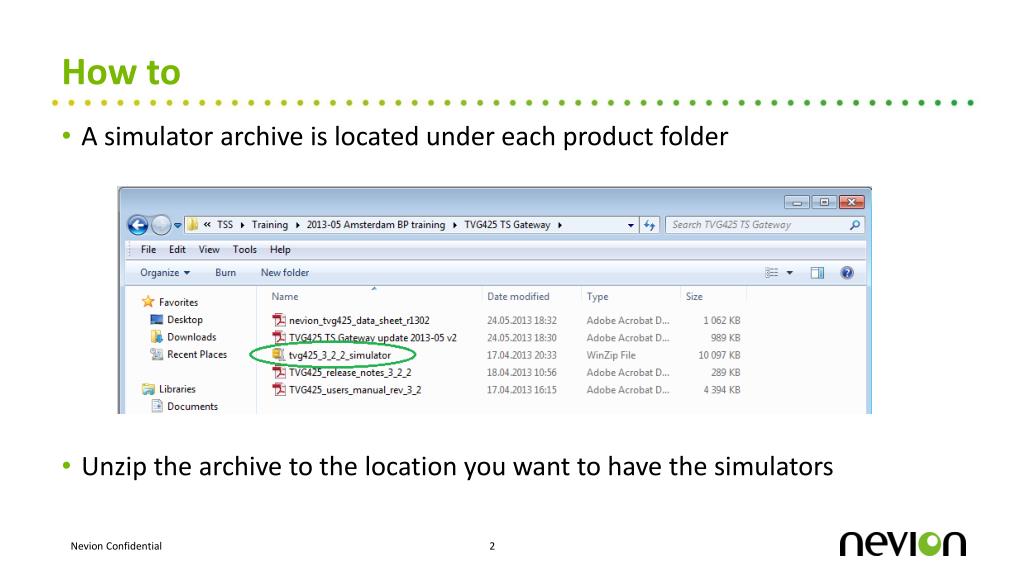
Task: Click the Recent Places icon
Action: click(157, 354)
